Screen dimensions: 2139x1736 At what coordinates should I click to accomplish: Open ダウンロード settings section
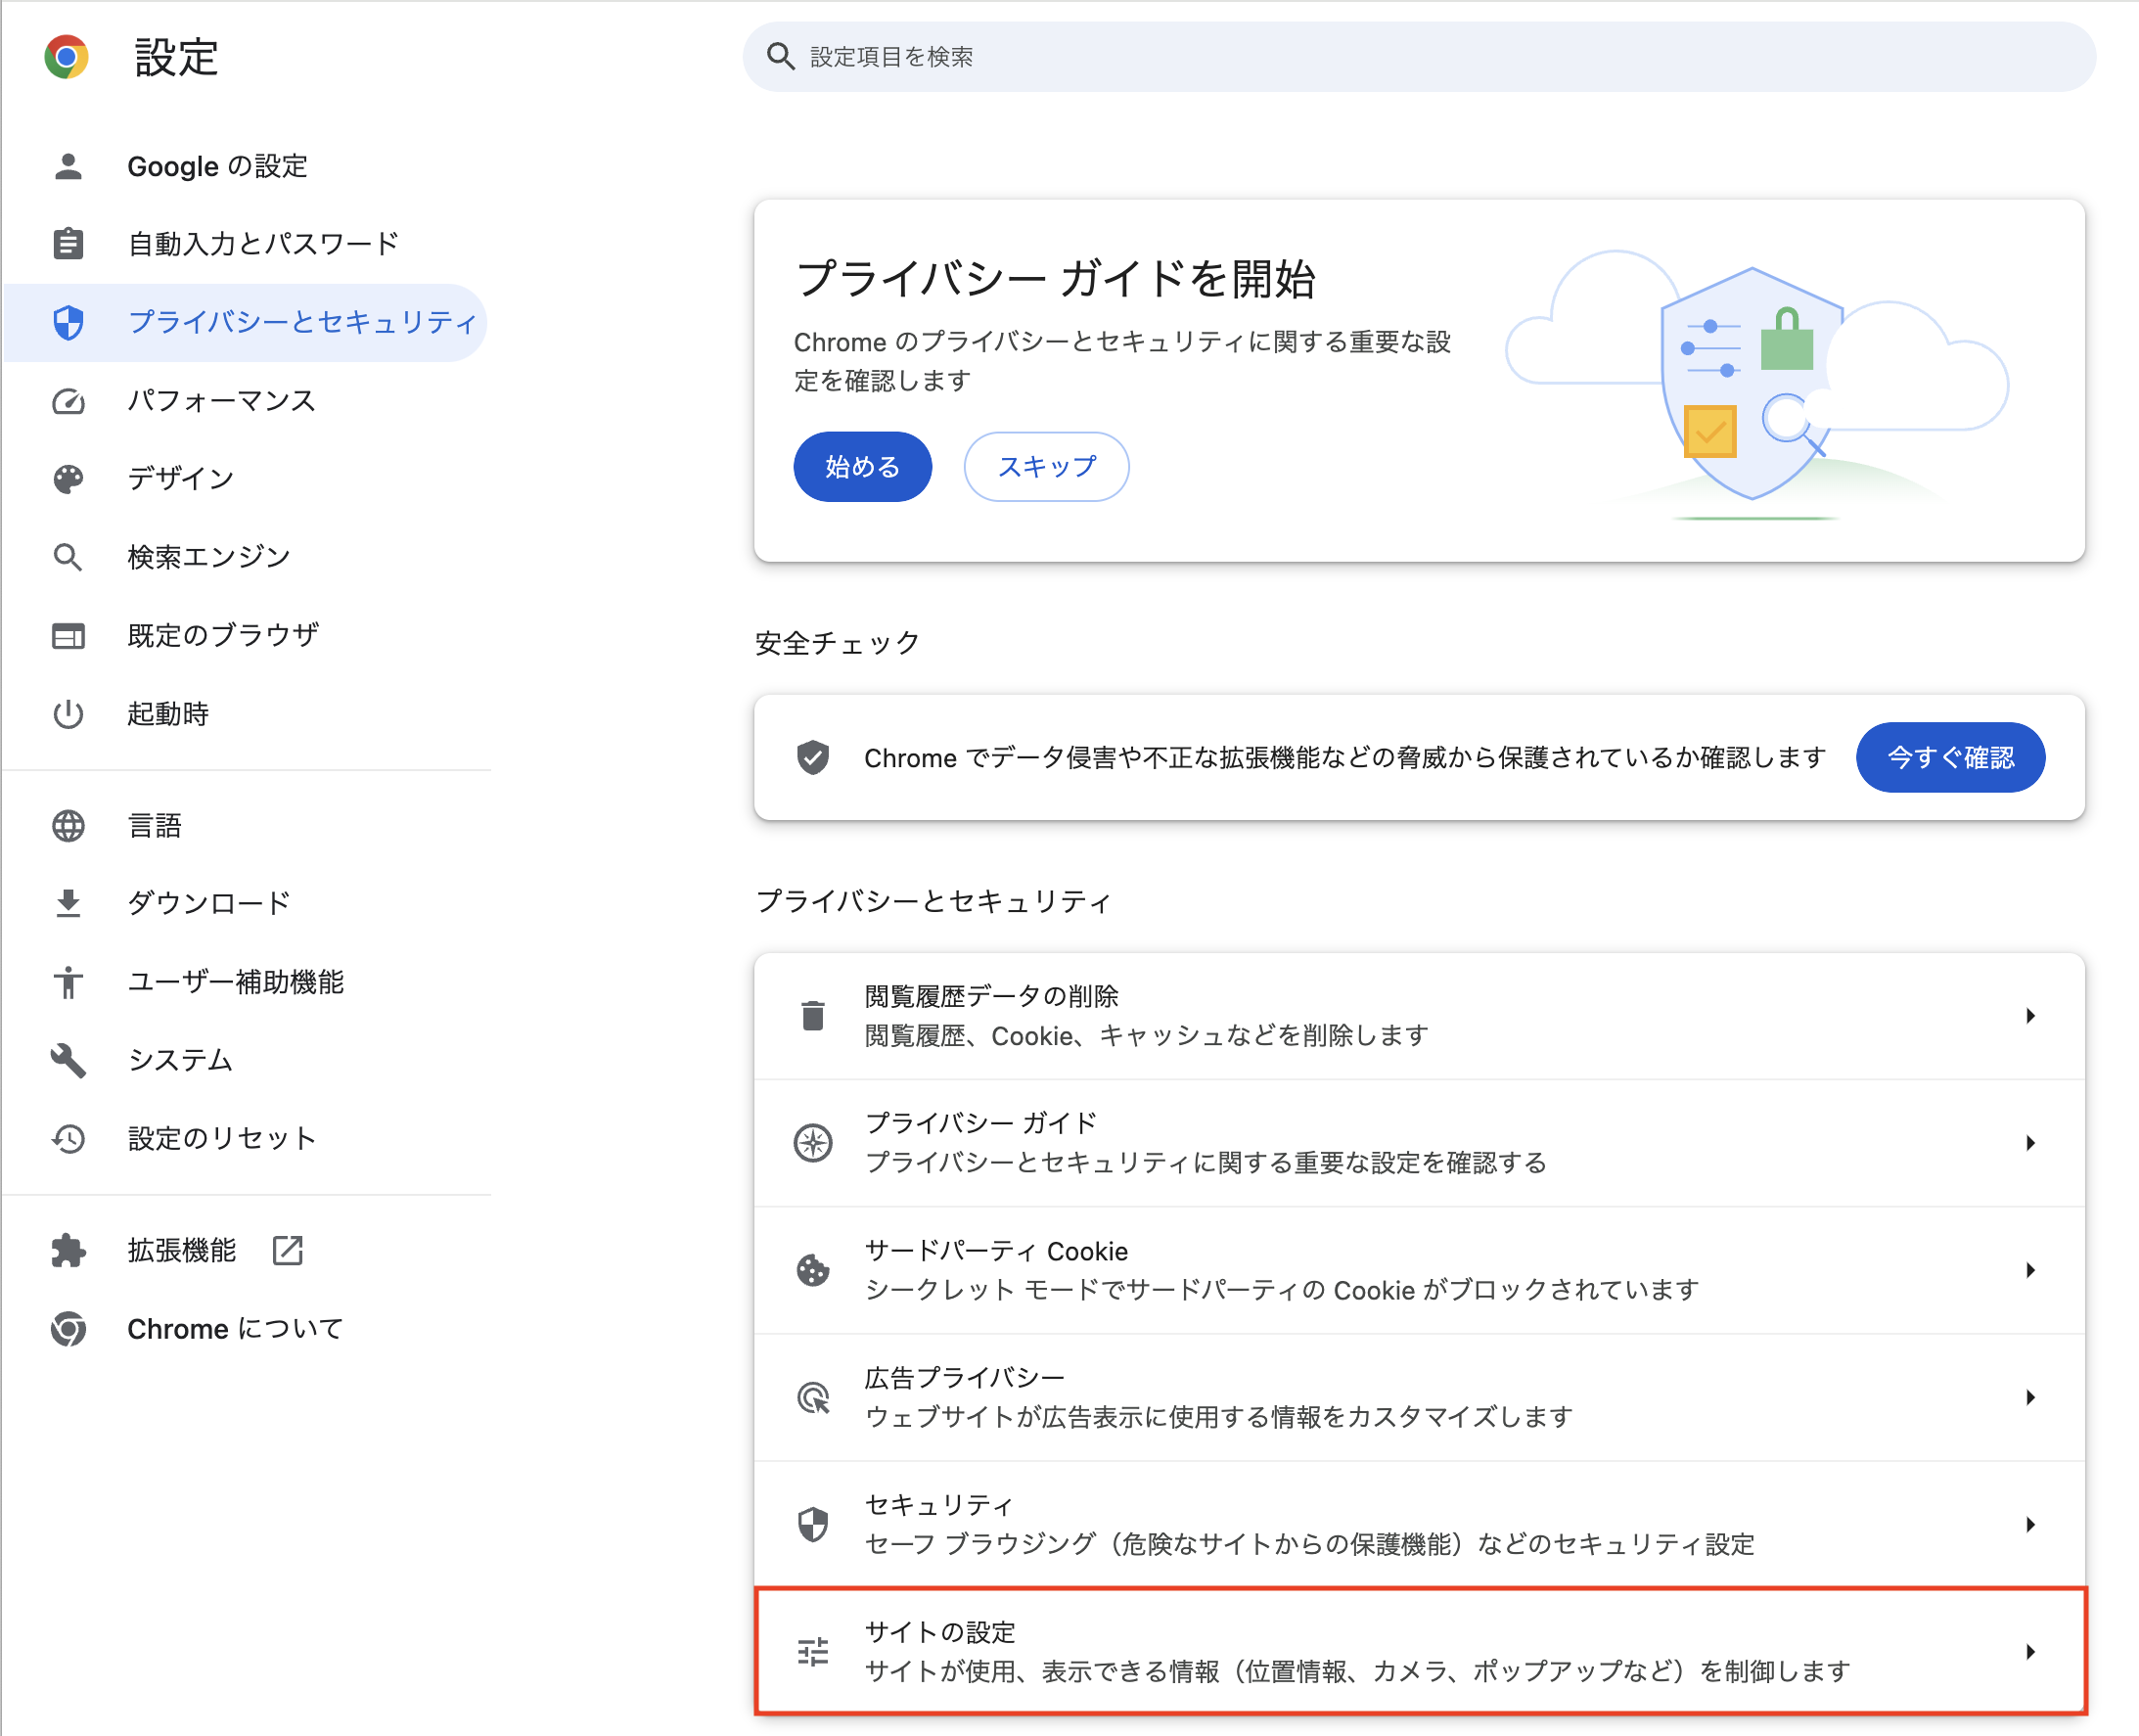[x=208, y=903]
